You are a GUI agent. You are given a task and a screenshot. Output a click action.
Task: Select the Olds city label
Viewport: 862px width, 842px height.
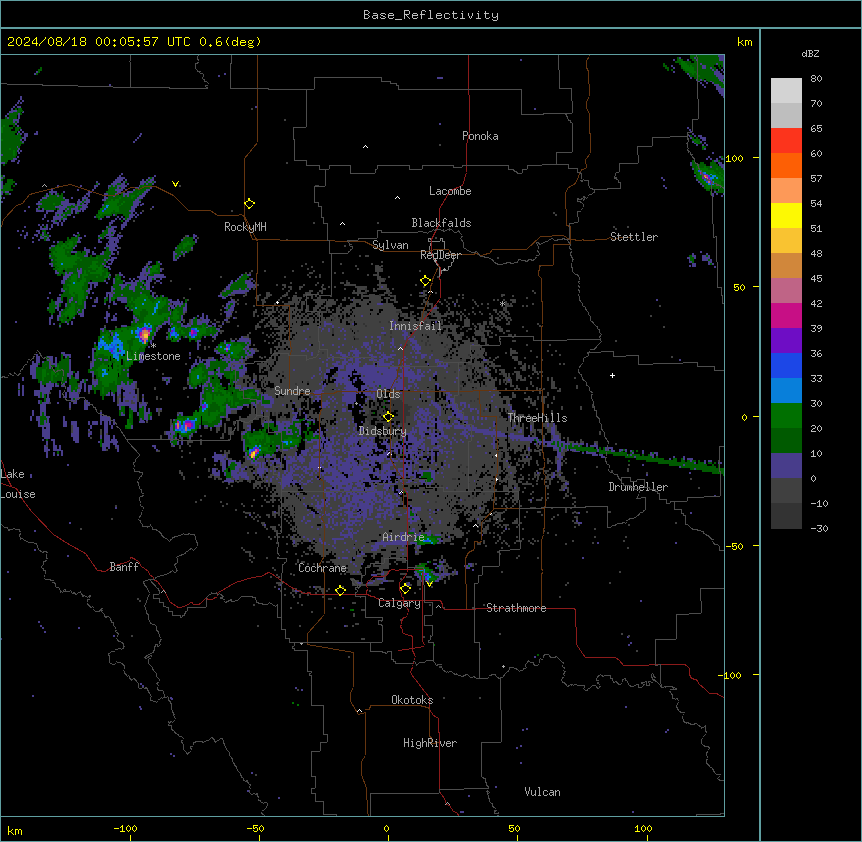click(388, 394)
